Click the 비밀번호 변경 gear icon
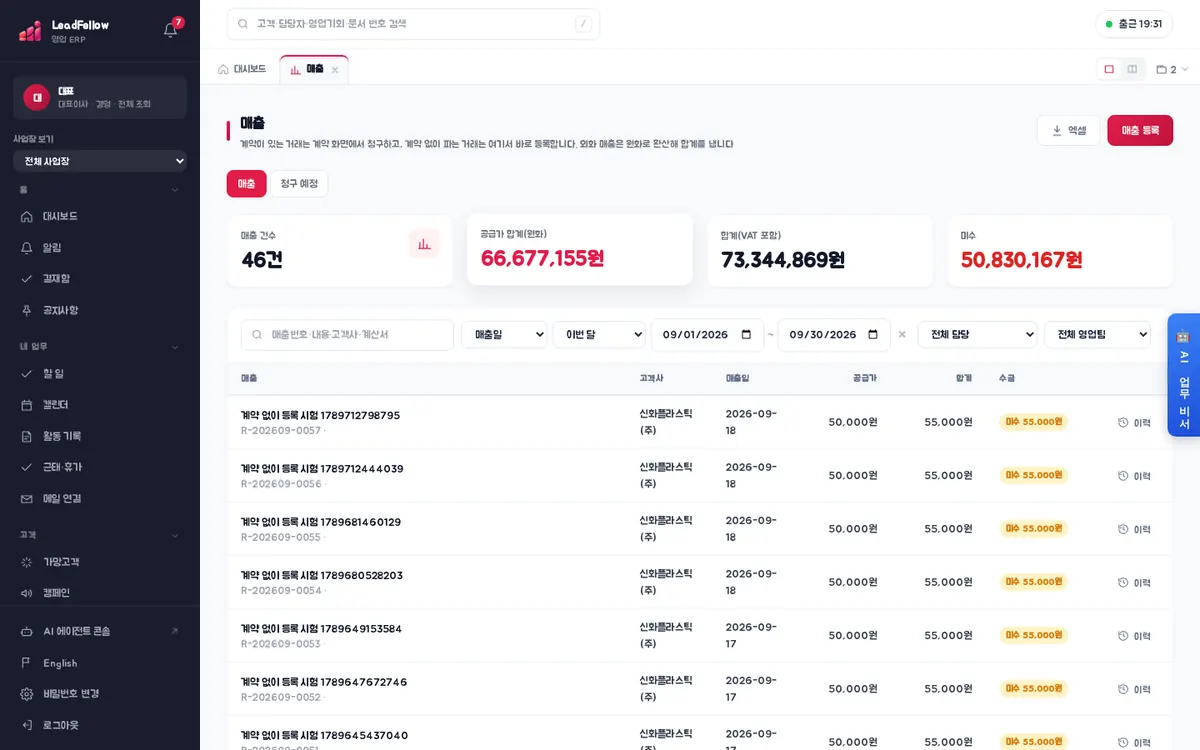 pos(27,693)
